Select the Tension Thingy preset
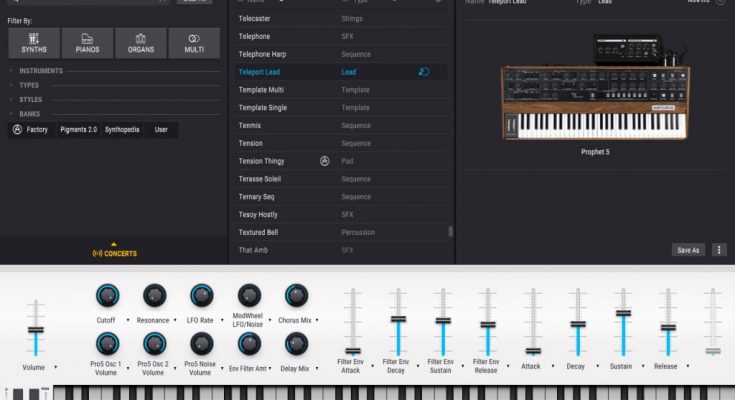This screenshot has height=400, width=735. click(x=261, y=161)
